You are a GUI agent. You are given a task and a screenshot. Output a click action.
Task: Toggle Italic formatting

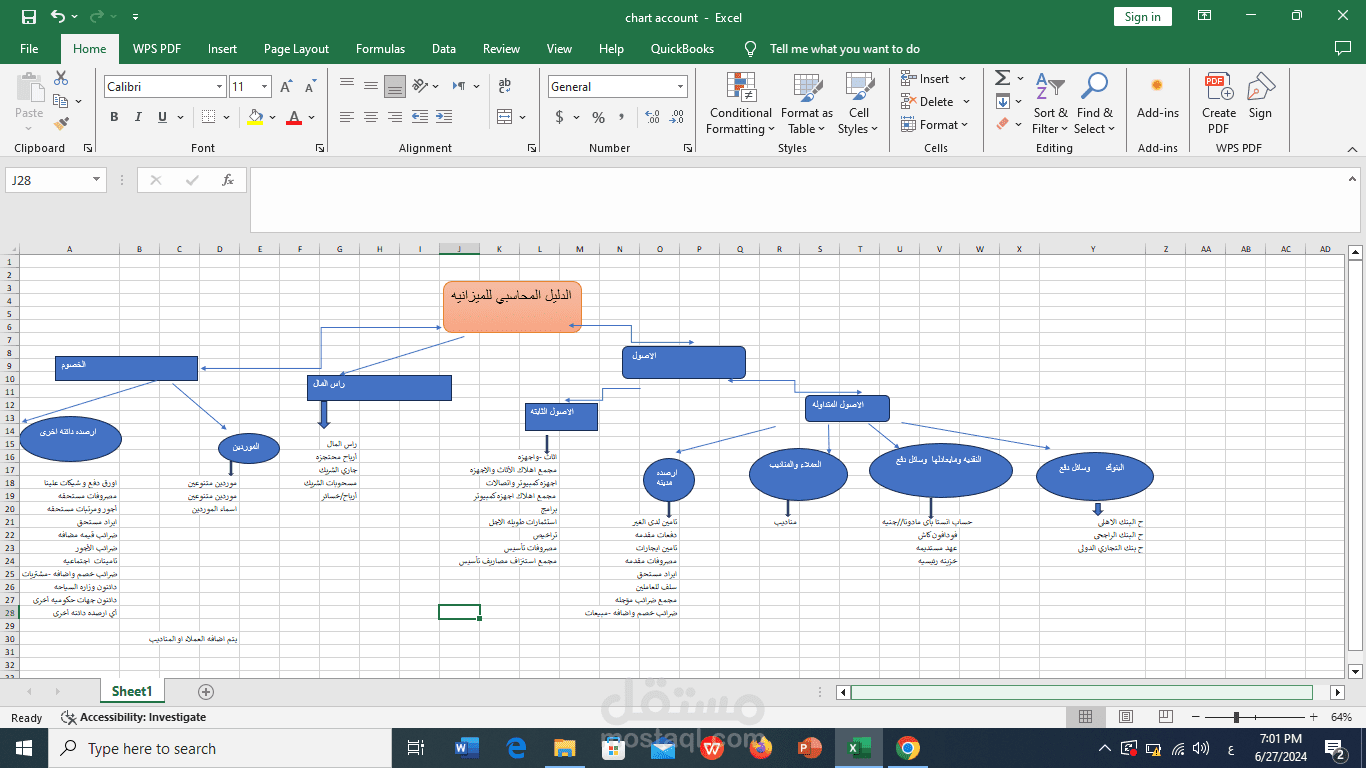click(138, 117)
